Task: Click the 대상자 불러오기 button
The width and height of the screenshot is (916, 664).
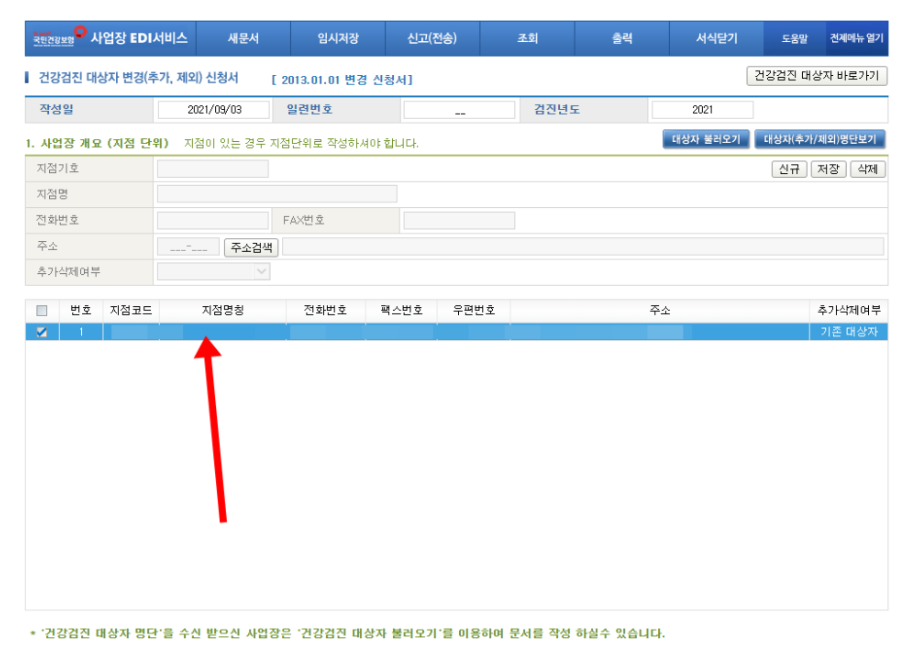Action: tap(706, 140)
